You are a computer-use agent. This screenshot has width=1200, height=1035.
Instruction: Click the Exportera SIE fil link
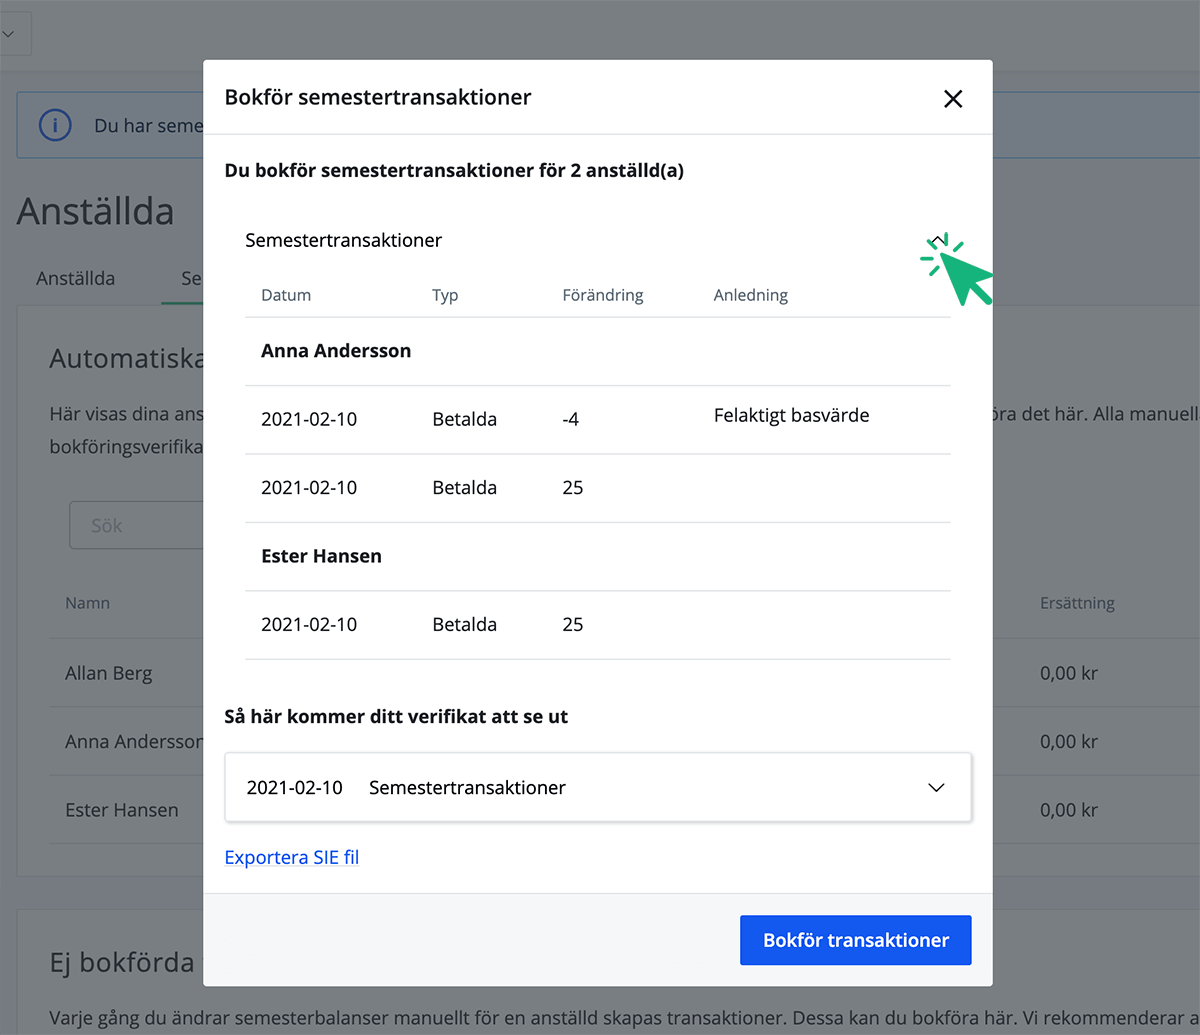(x=291, y=857)
